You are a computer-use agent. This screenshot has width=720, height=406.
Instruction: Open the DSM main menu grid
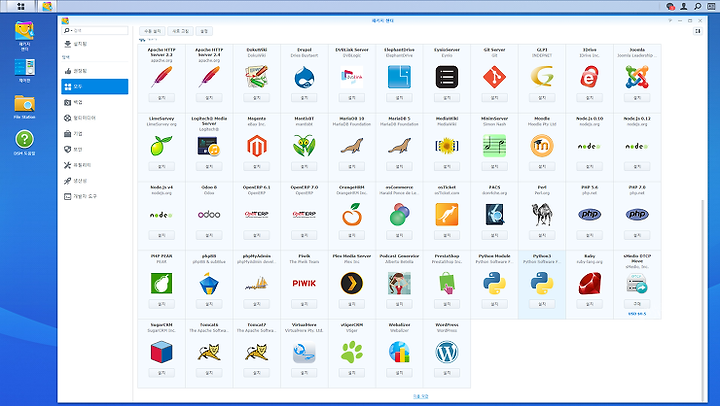21,6
